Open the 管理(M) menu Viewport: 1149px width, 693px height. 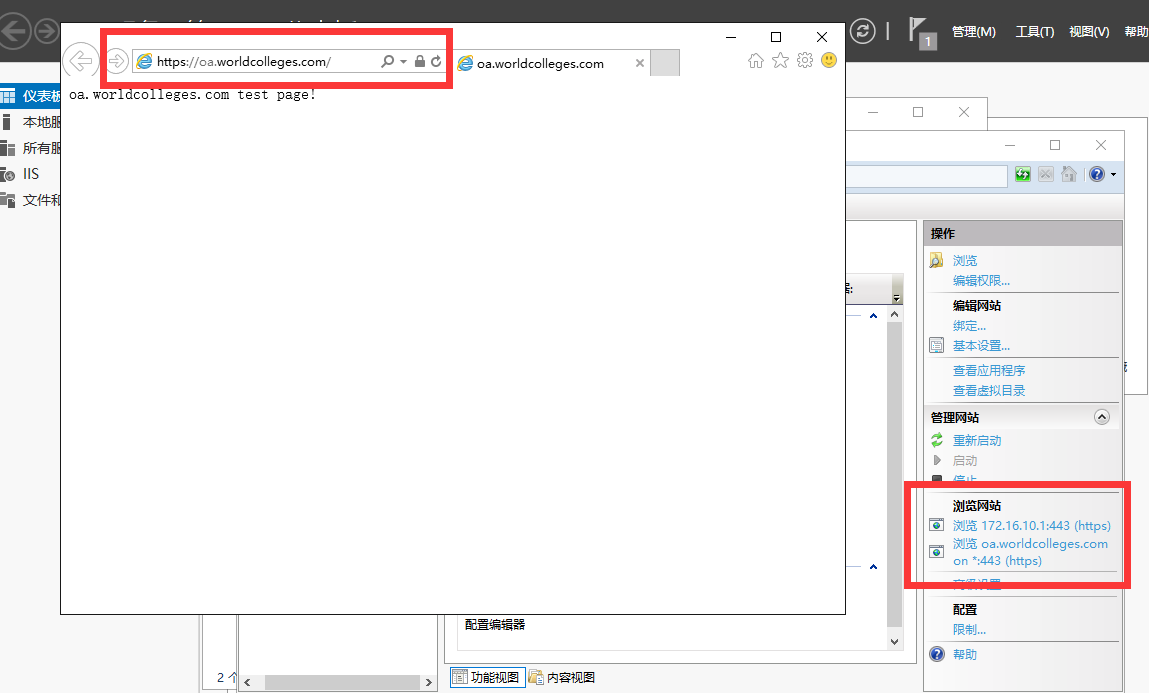coord(973,32)
